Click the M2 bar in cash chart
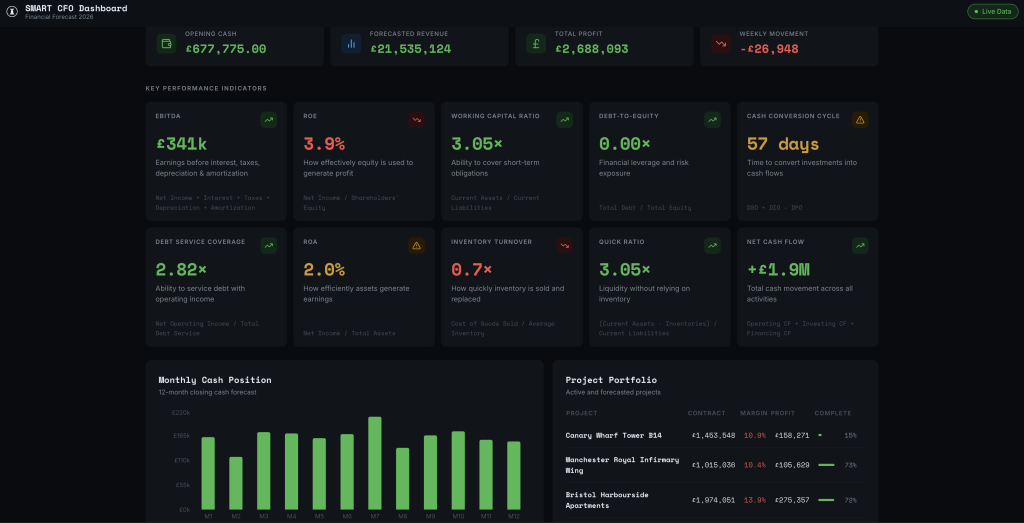Image resolution: width=1024 pixels, height=523 pixels. (236, 483)
